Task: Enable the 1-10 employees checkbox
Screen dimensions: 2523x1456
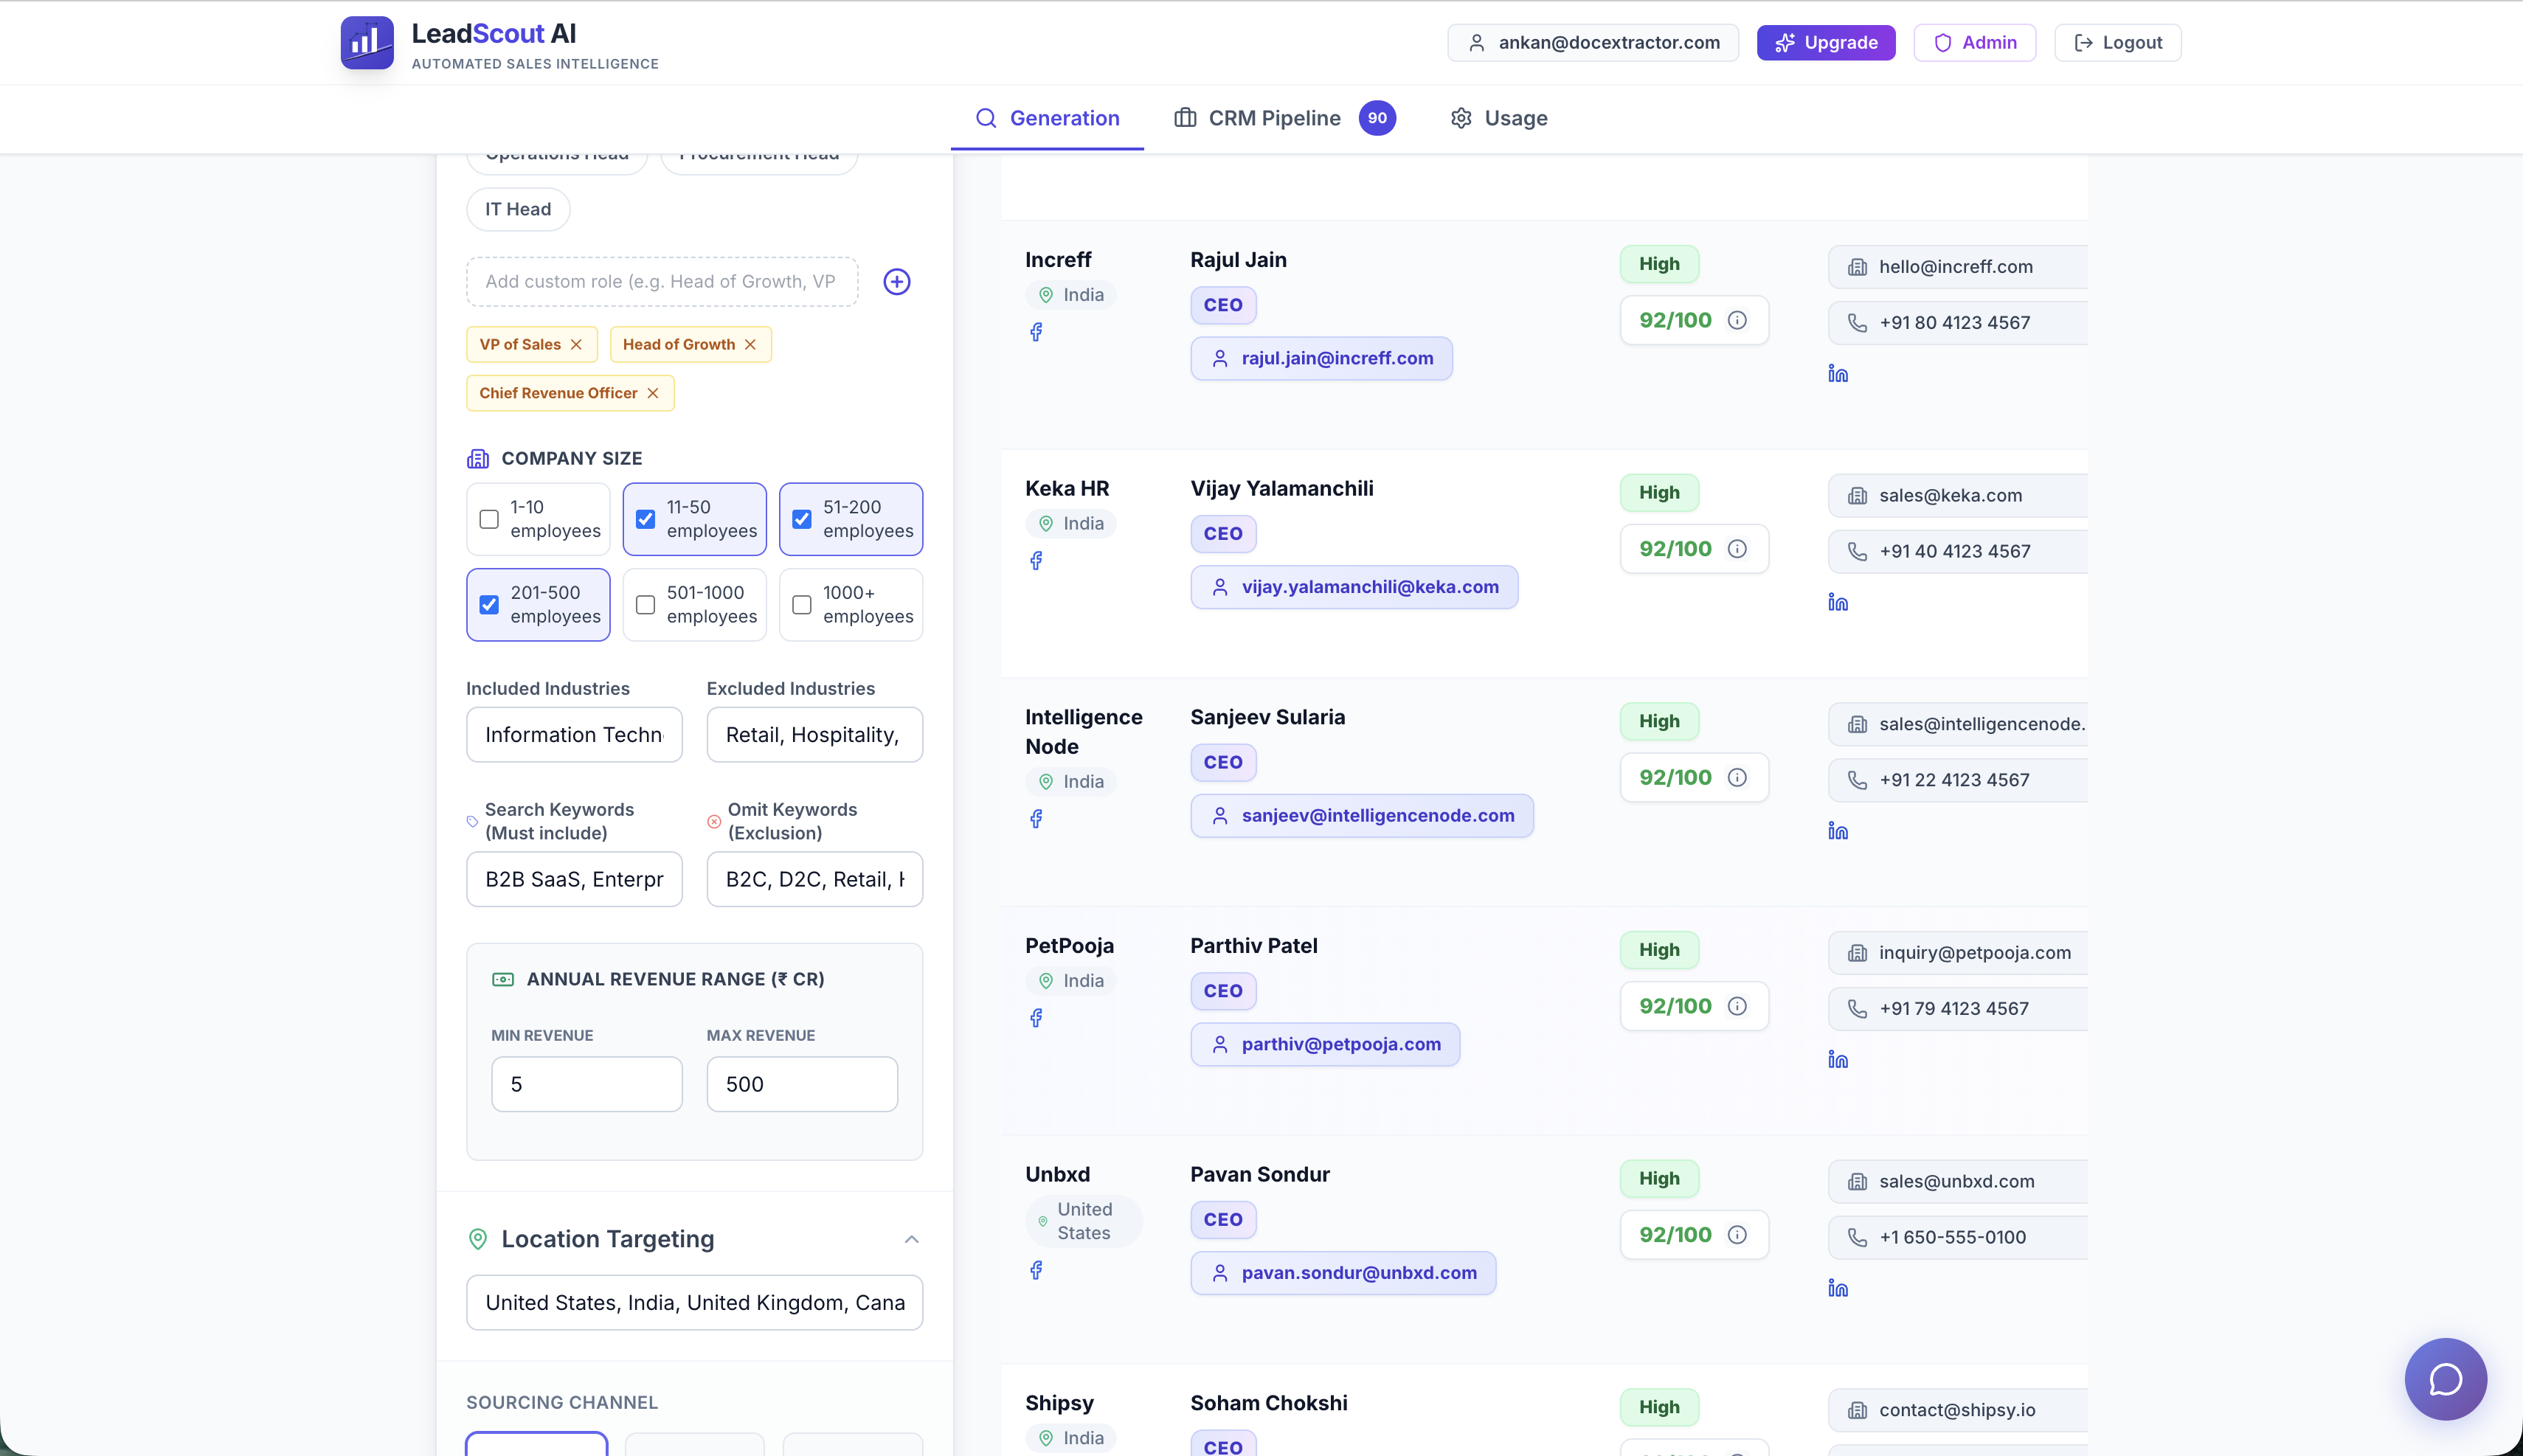Action: (x=488, y=519)
